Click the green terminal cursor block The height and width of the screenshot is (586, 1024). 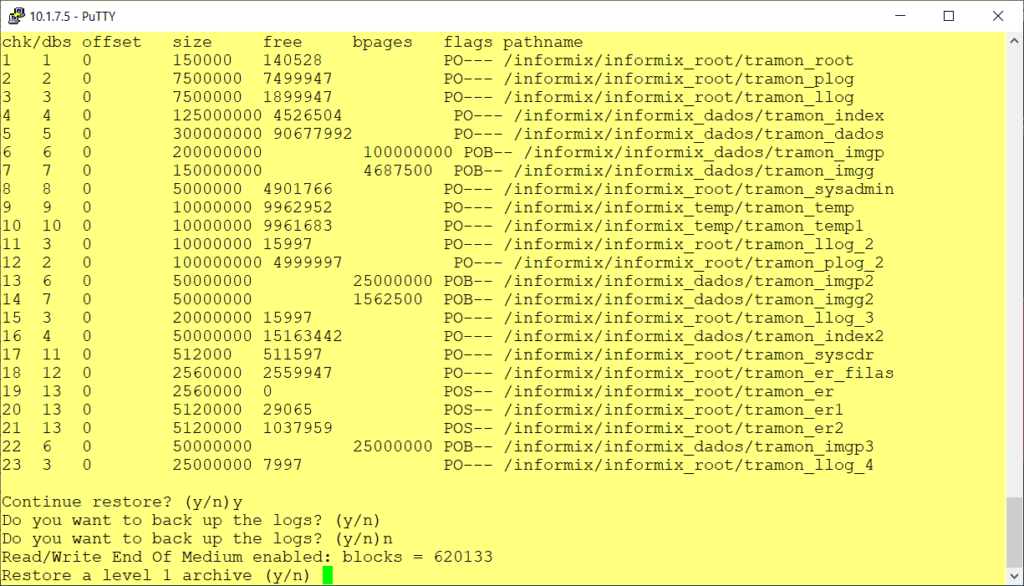(x=326, y=575)
